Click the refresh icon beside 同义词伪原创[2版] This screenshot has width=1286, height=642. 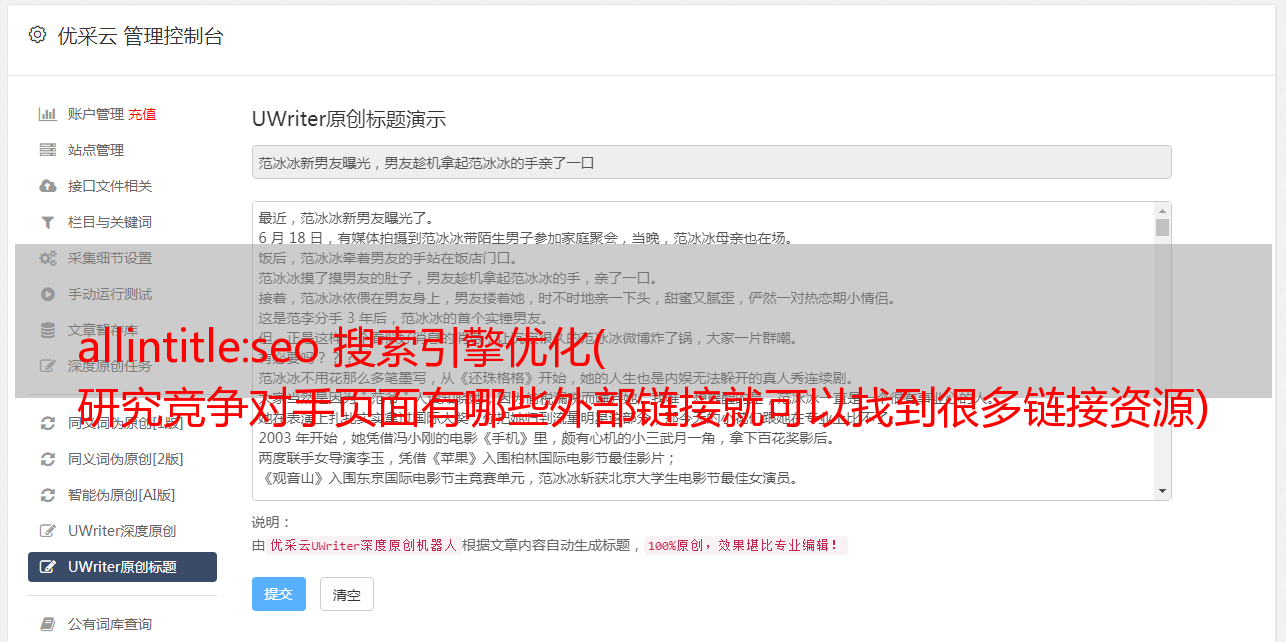click(47, 459)
